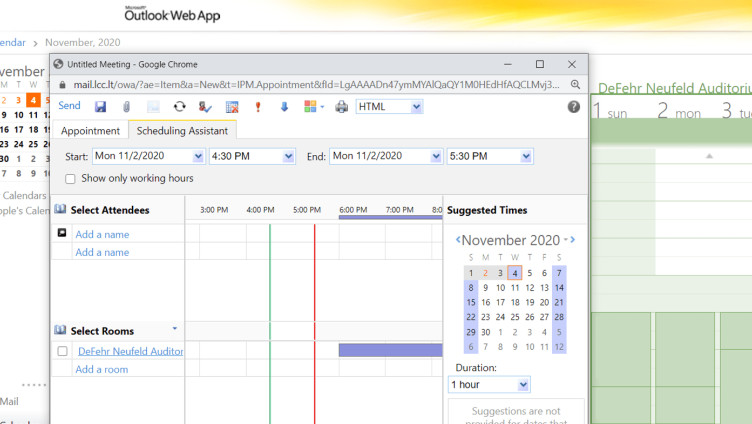Screen dimensions: 752x424
Task: Select the Scheduling Assistant tab
Action: [x=182, y=131]
